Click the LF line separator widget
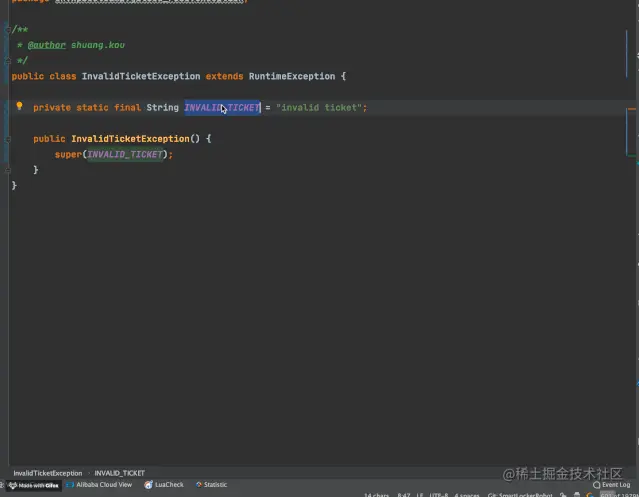Screen dimensions: 639x497 coord(419,495)
